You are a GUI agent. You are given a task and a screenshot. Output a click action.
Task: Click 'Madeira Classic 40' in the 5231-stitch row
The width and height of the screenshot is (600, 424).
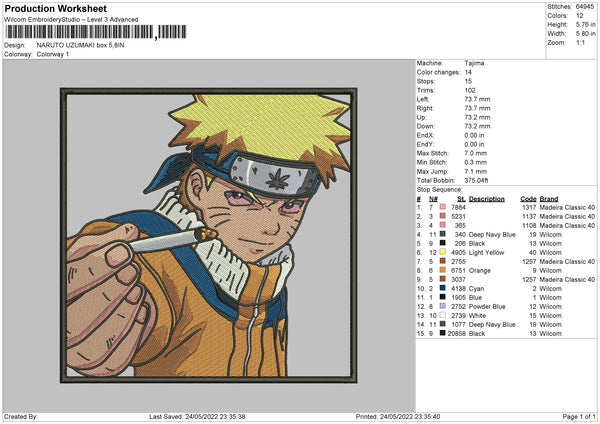pos(567,216)
